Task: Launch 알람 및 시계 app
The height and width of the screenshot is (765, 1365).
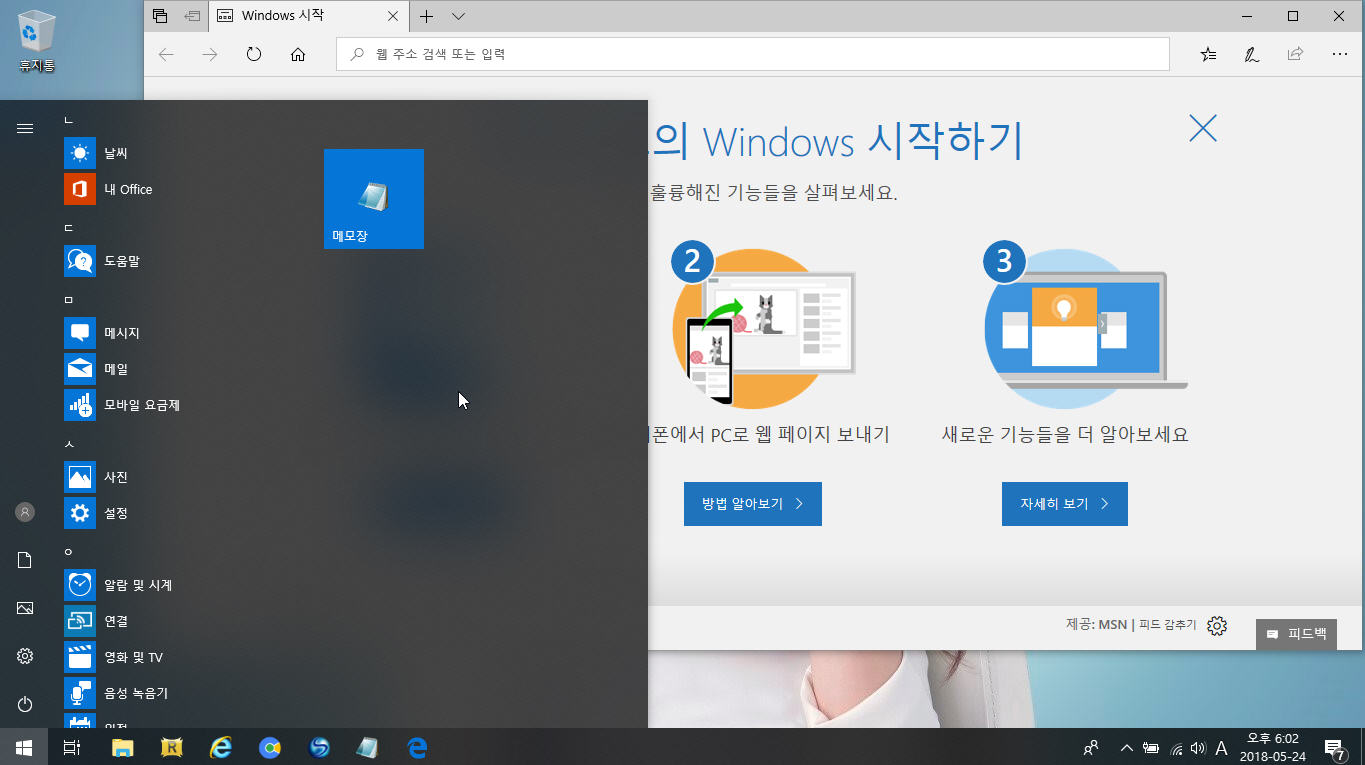Action: click(80, 585)
